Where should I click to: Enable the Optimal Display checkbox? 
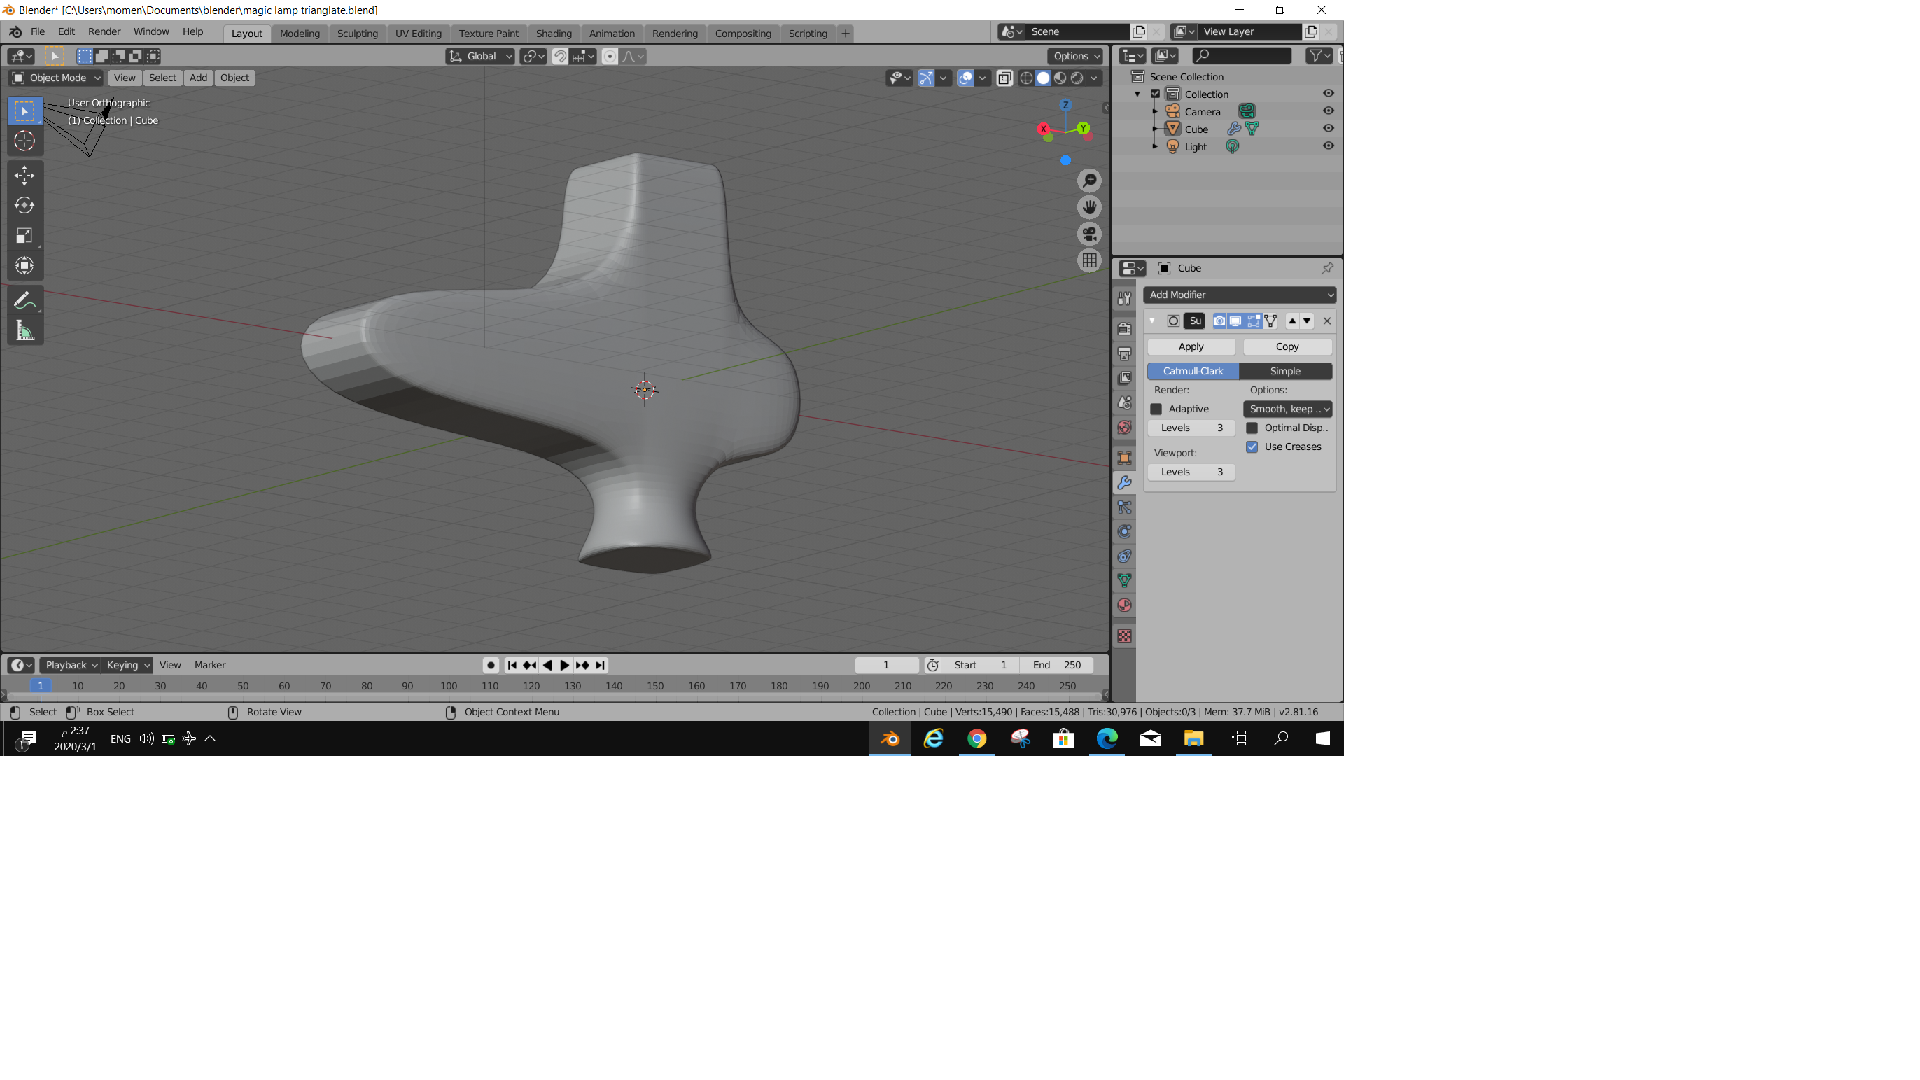click(x=1252, y=428)
